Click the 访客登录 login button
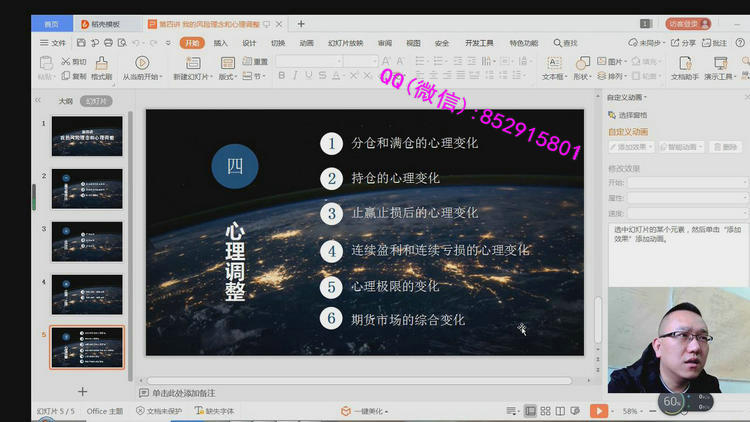Viewport: 750px width, 422px height. tap(684, 23)
